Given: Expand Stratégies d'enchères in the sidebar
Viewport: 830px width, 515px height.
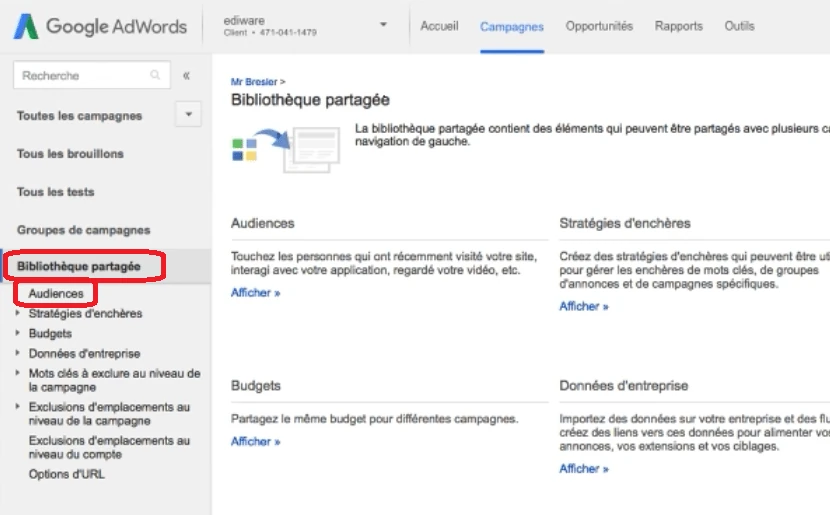Looking at the screenshot, I should click(x=19, y=313).
